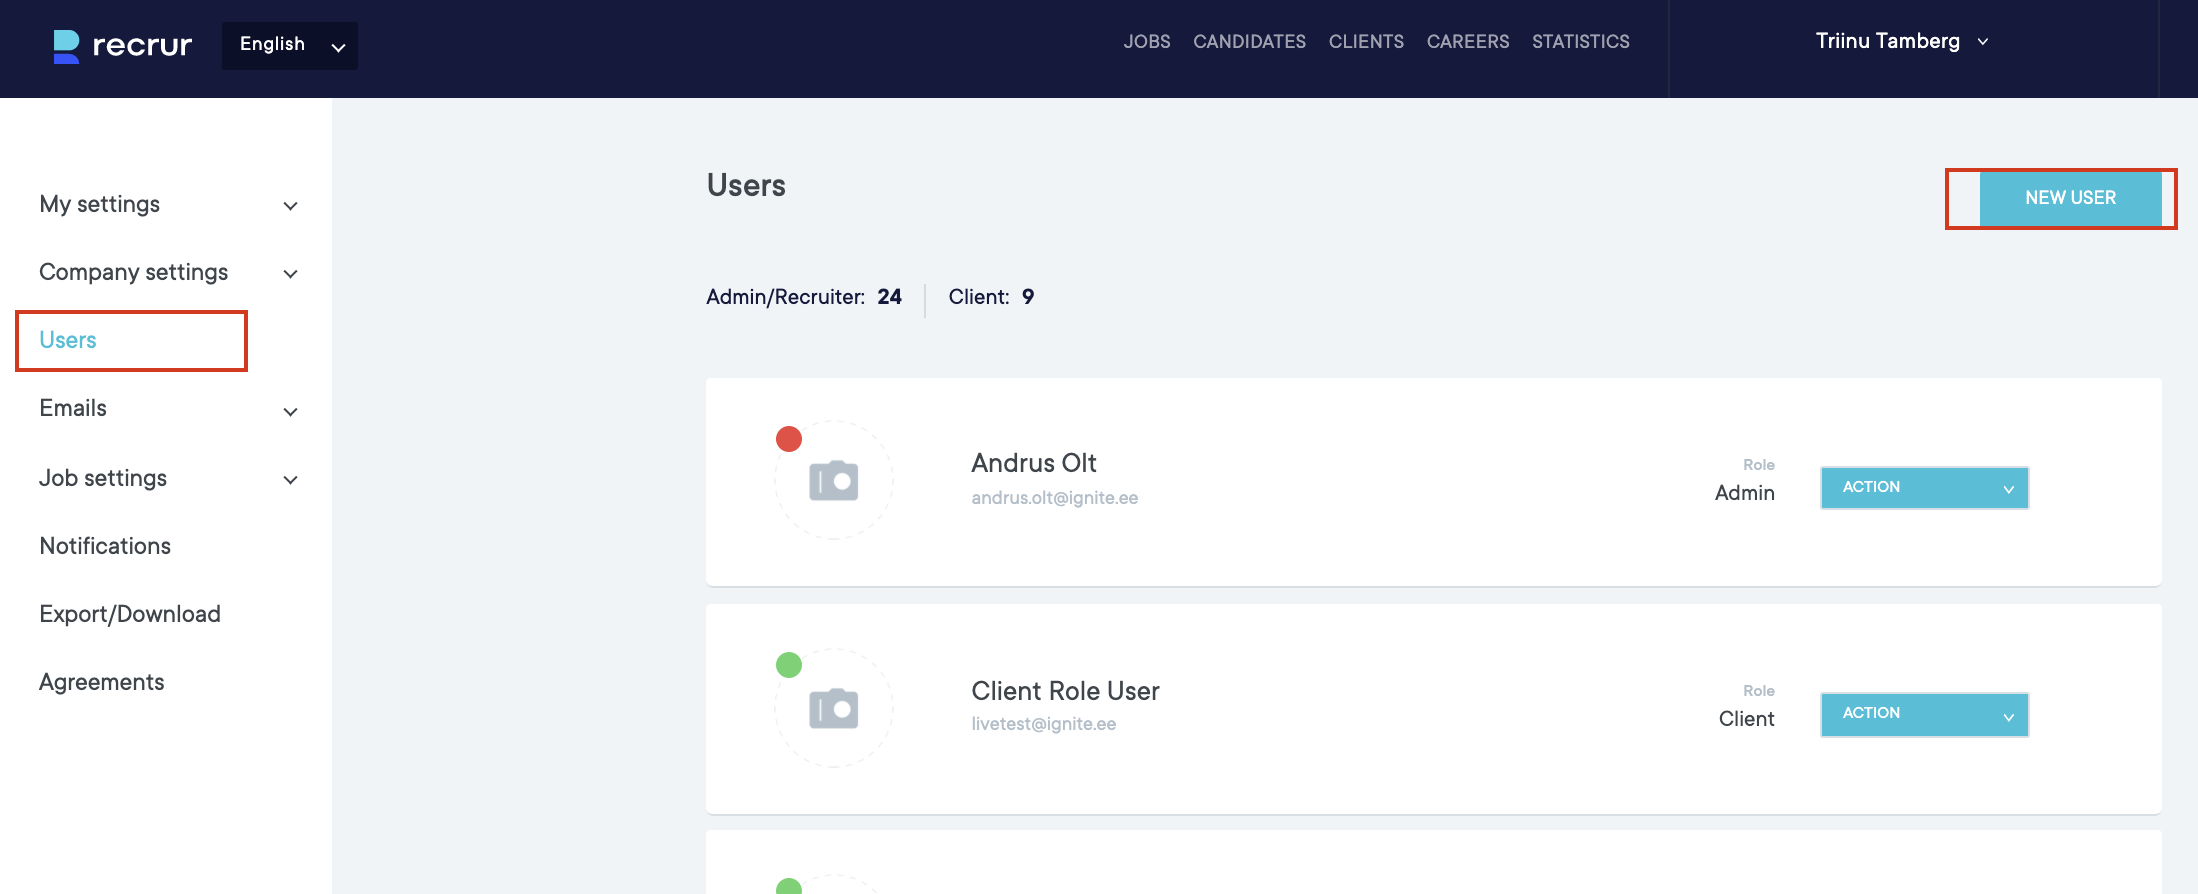Open the ACTION dropdown for Client Role User
This screenshot has width=2198, height=894.
click(1924, 714)
